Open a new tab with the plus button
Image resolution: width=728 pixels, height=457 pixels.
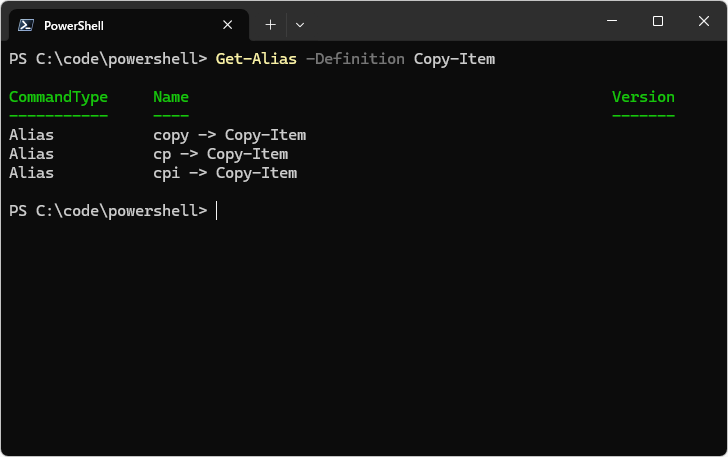coord(270,24)
